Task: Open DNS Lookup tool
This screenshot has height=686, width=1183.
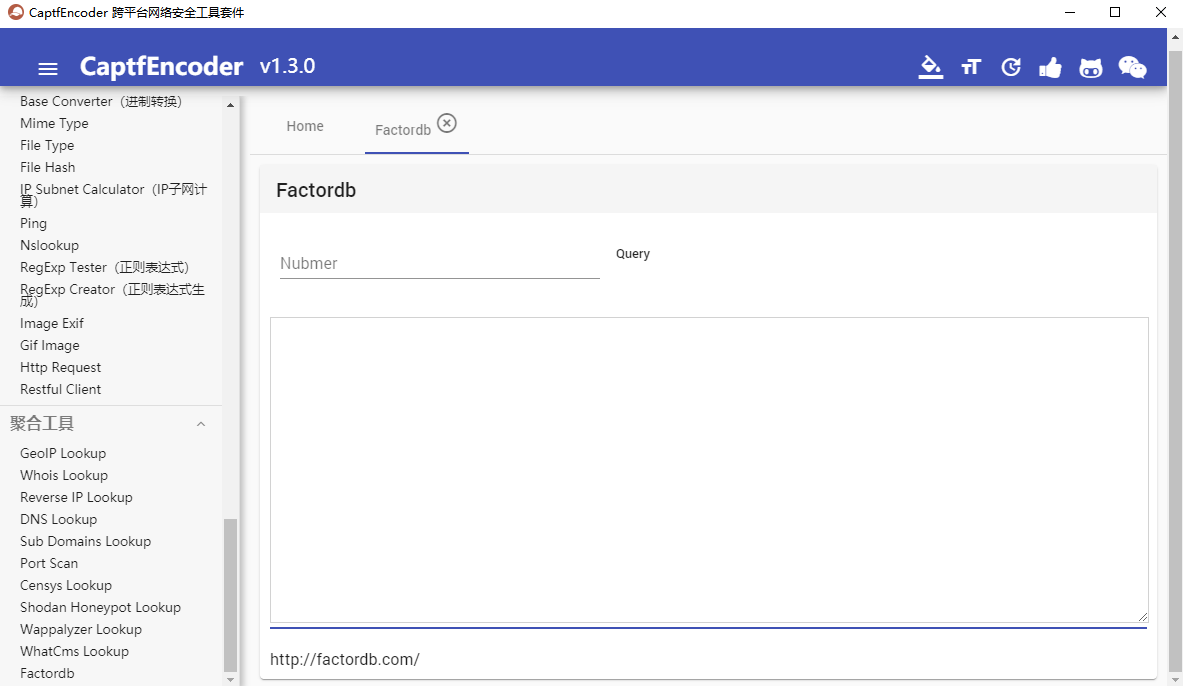Action: 58,518
